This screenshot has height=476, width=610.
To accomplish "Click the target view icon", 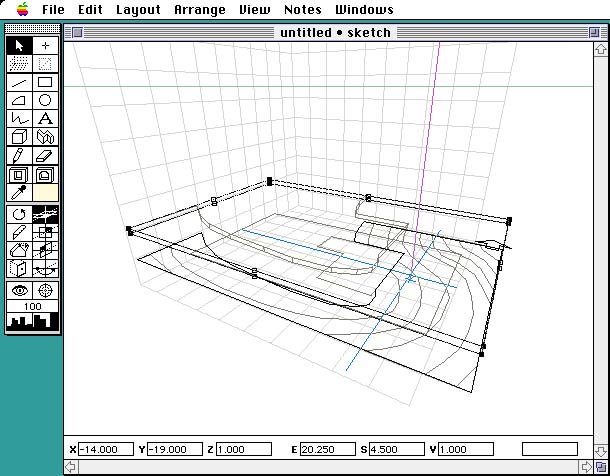I will point(45,289).
